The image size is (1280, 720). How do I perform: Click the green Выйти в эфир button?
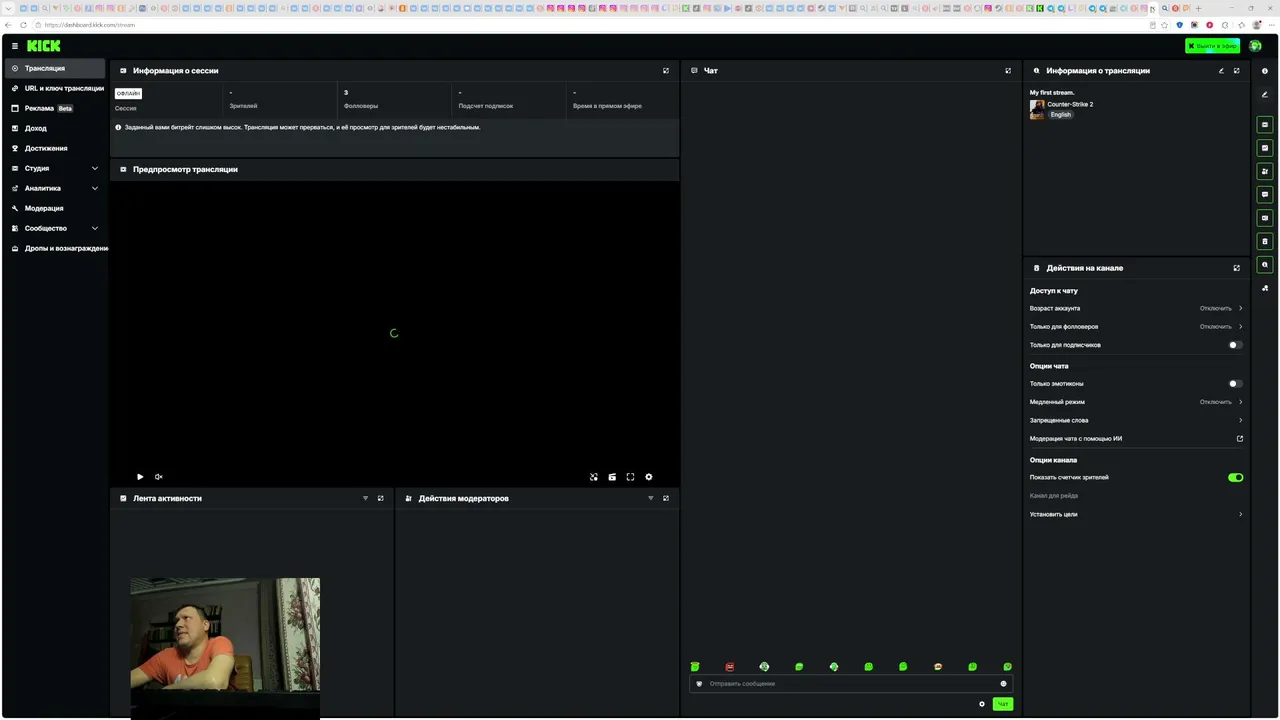(1212, 46)
